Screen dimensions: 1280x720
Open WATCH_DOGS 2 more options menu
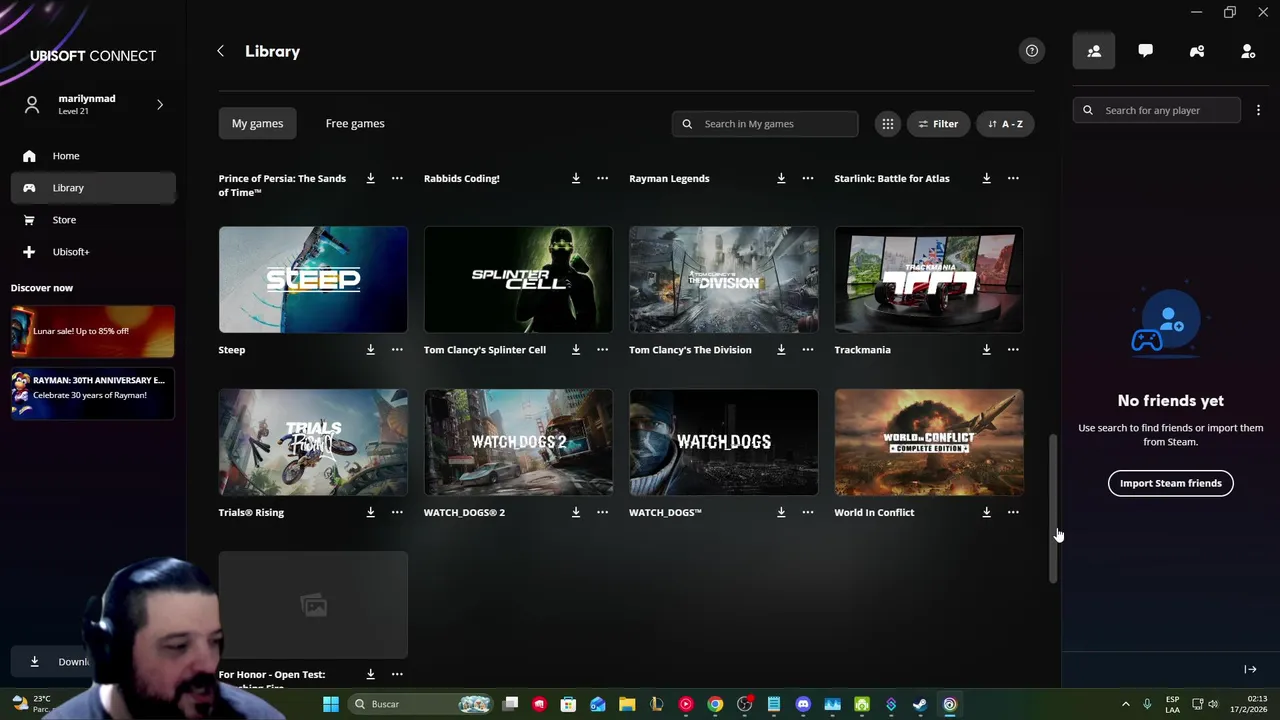602,512
